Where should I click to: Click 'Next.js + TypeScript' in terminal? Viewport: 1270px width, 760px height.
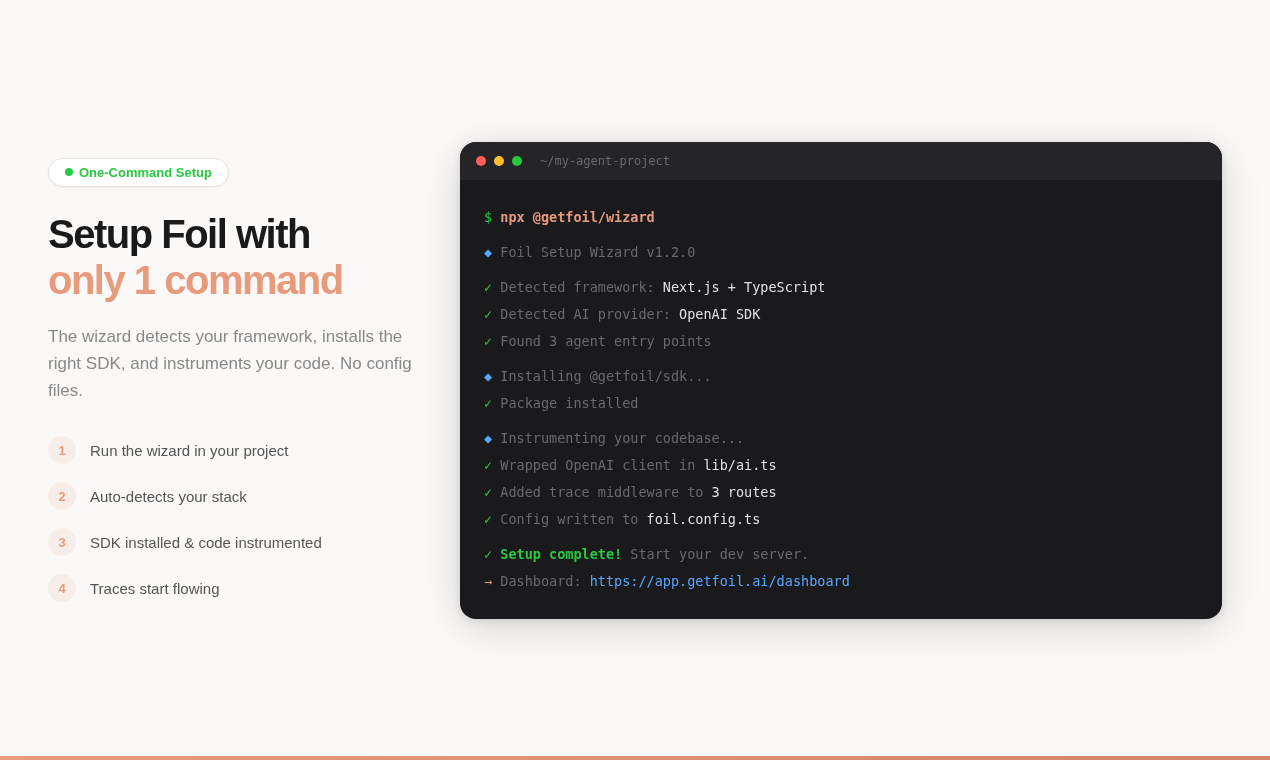tap(744, 287)
